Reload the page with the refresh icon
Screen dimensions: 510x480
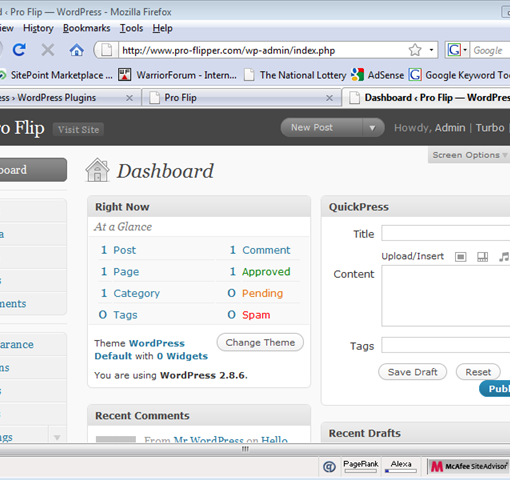[19, 50]
